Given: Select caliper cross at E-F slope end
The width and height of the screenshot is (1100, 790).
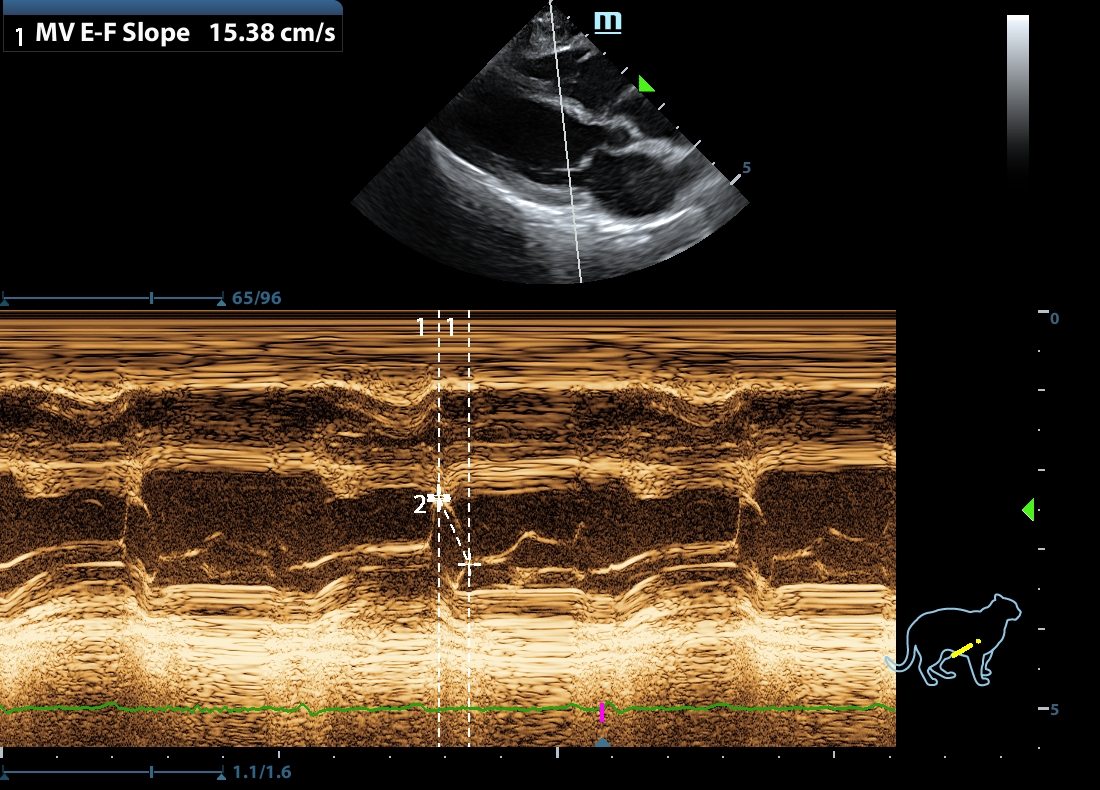Looking at the screenshot, I should tap(468, 564).
